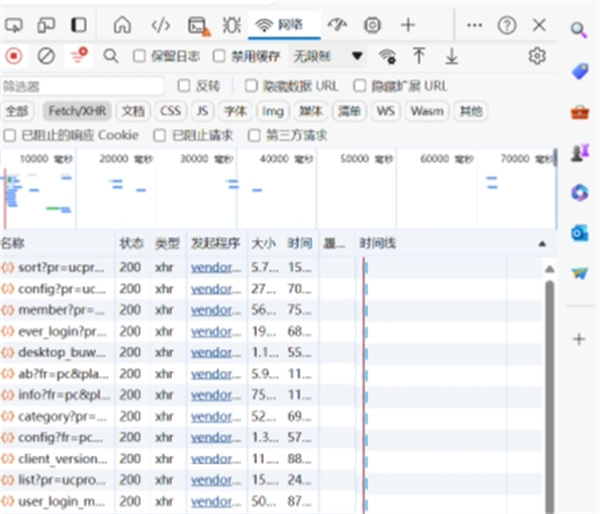
Task: Toggle the sidebar dock panel icon
Action: click(79, 25)
